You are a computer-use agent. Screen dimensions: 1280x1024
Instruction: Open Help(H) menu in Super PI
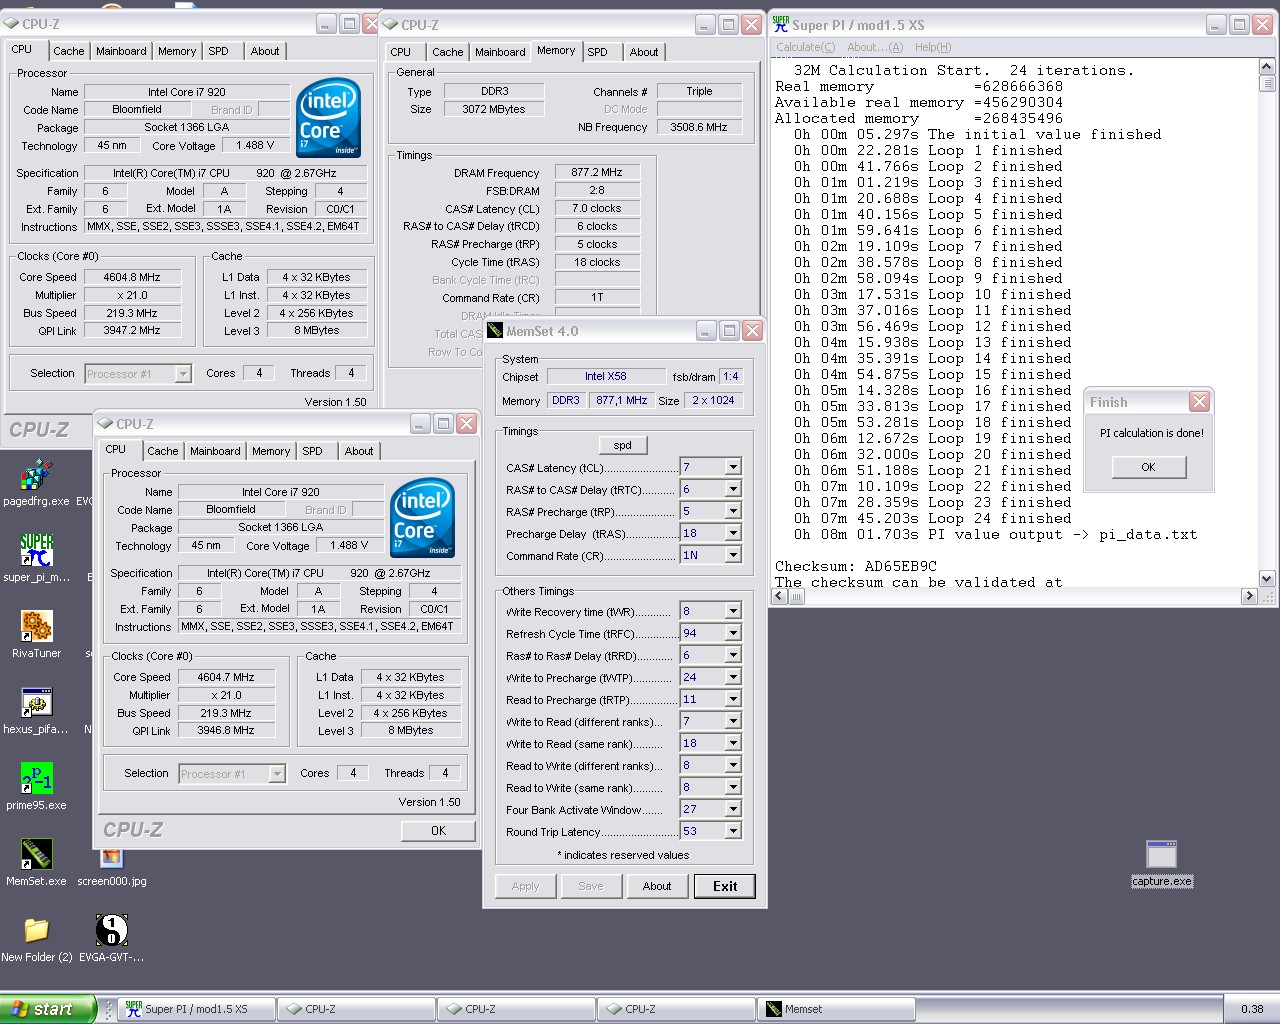[x=933, y=47]
